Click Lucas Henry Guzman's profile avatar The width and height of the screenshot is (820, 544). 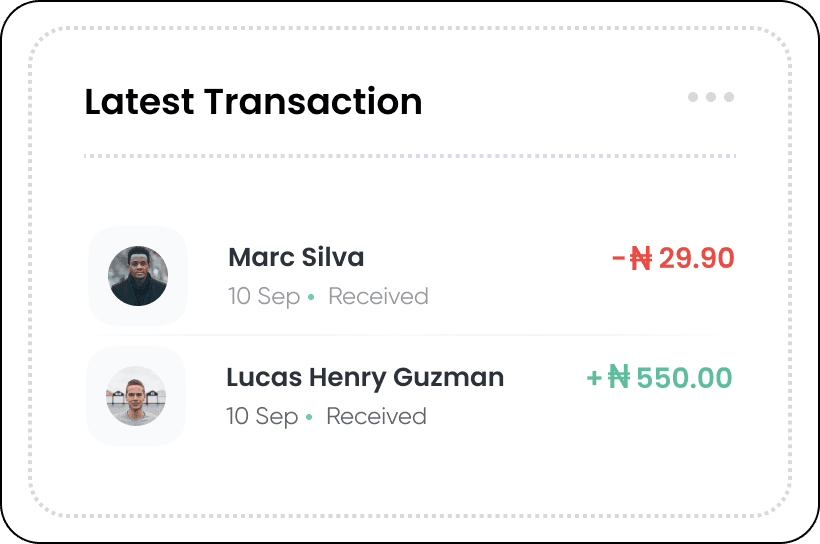coord(136,396)
